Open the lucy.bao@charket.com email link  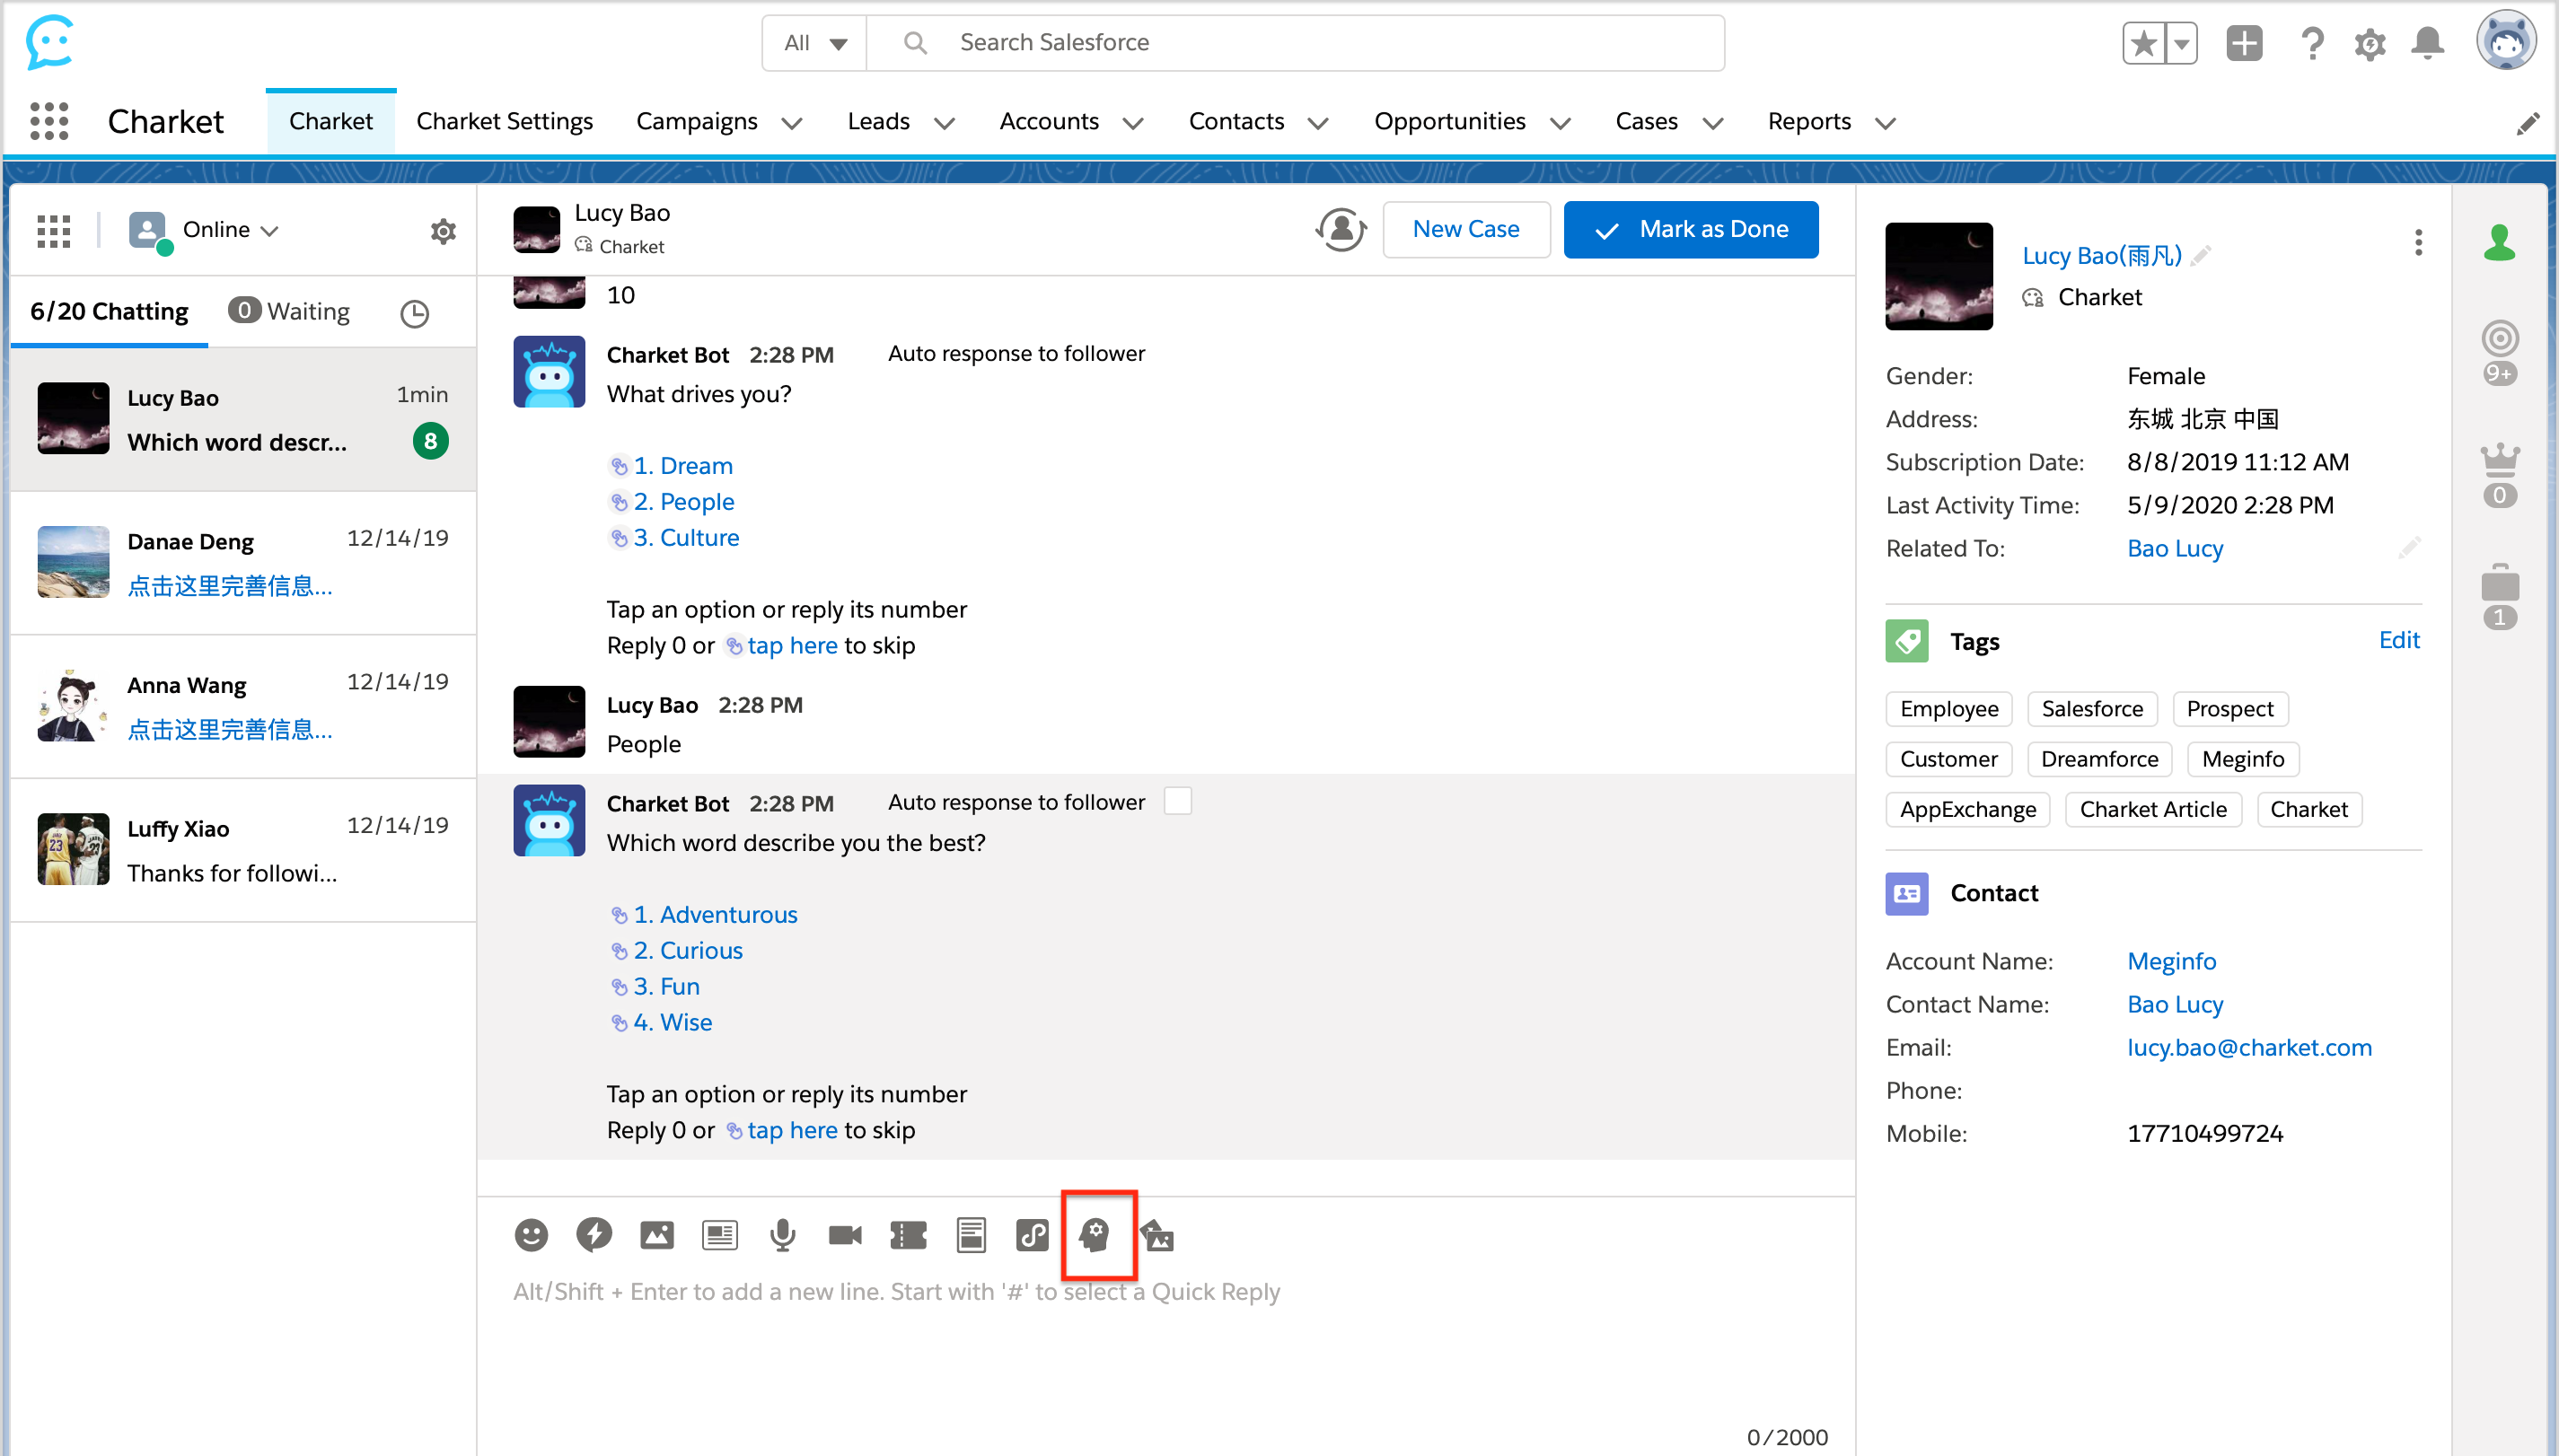point(2249,1047)
